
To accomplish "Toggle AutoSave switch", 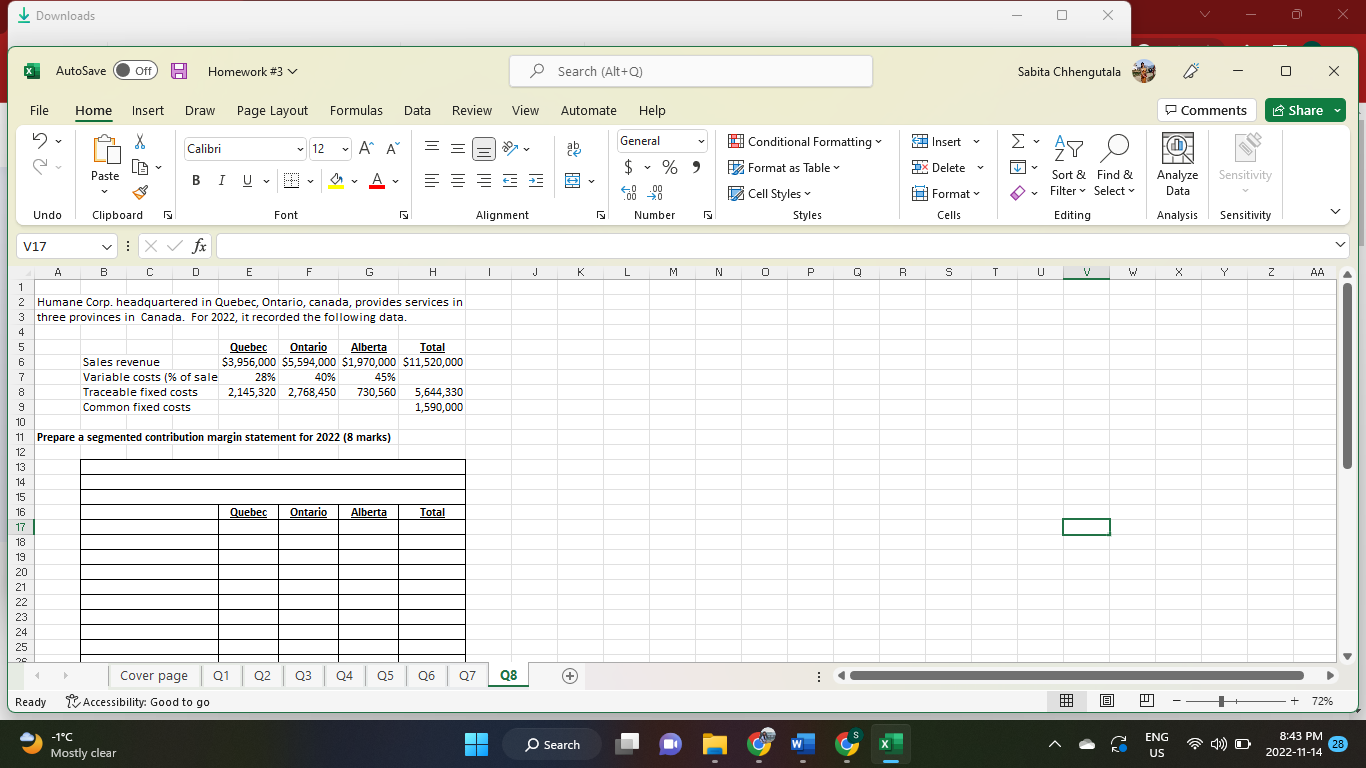I will click(135, 71).
